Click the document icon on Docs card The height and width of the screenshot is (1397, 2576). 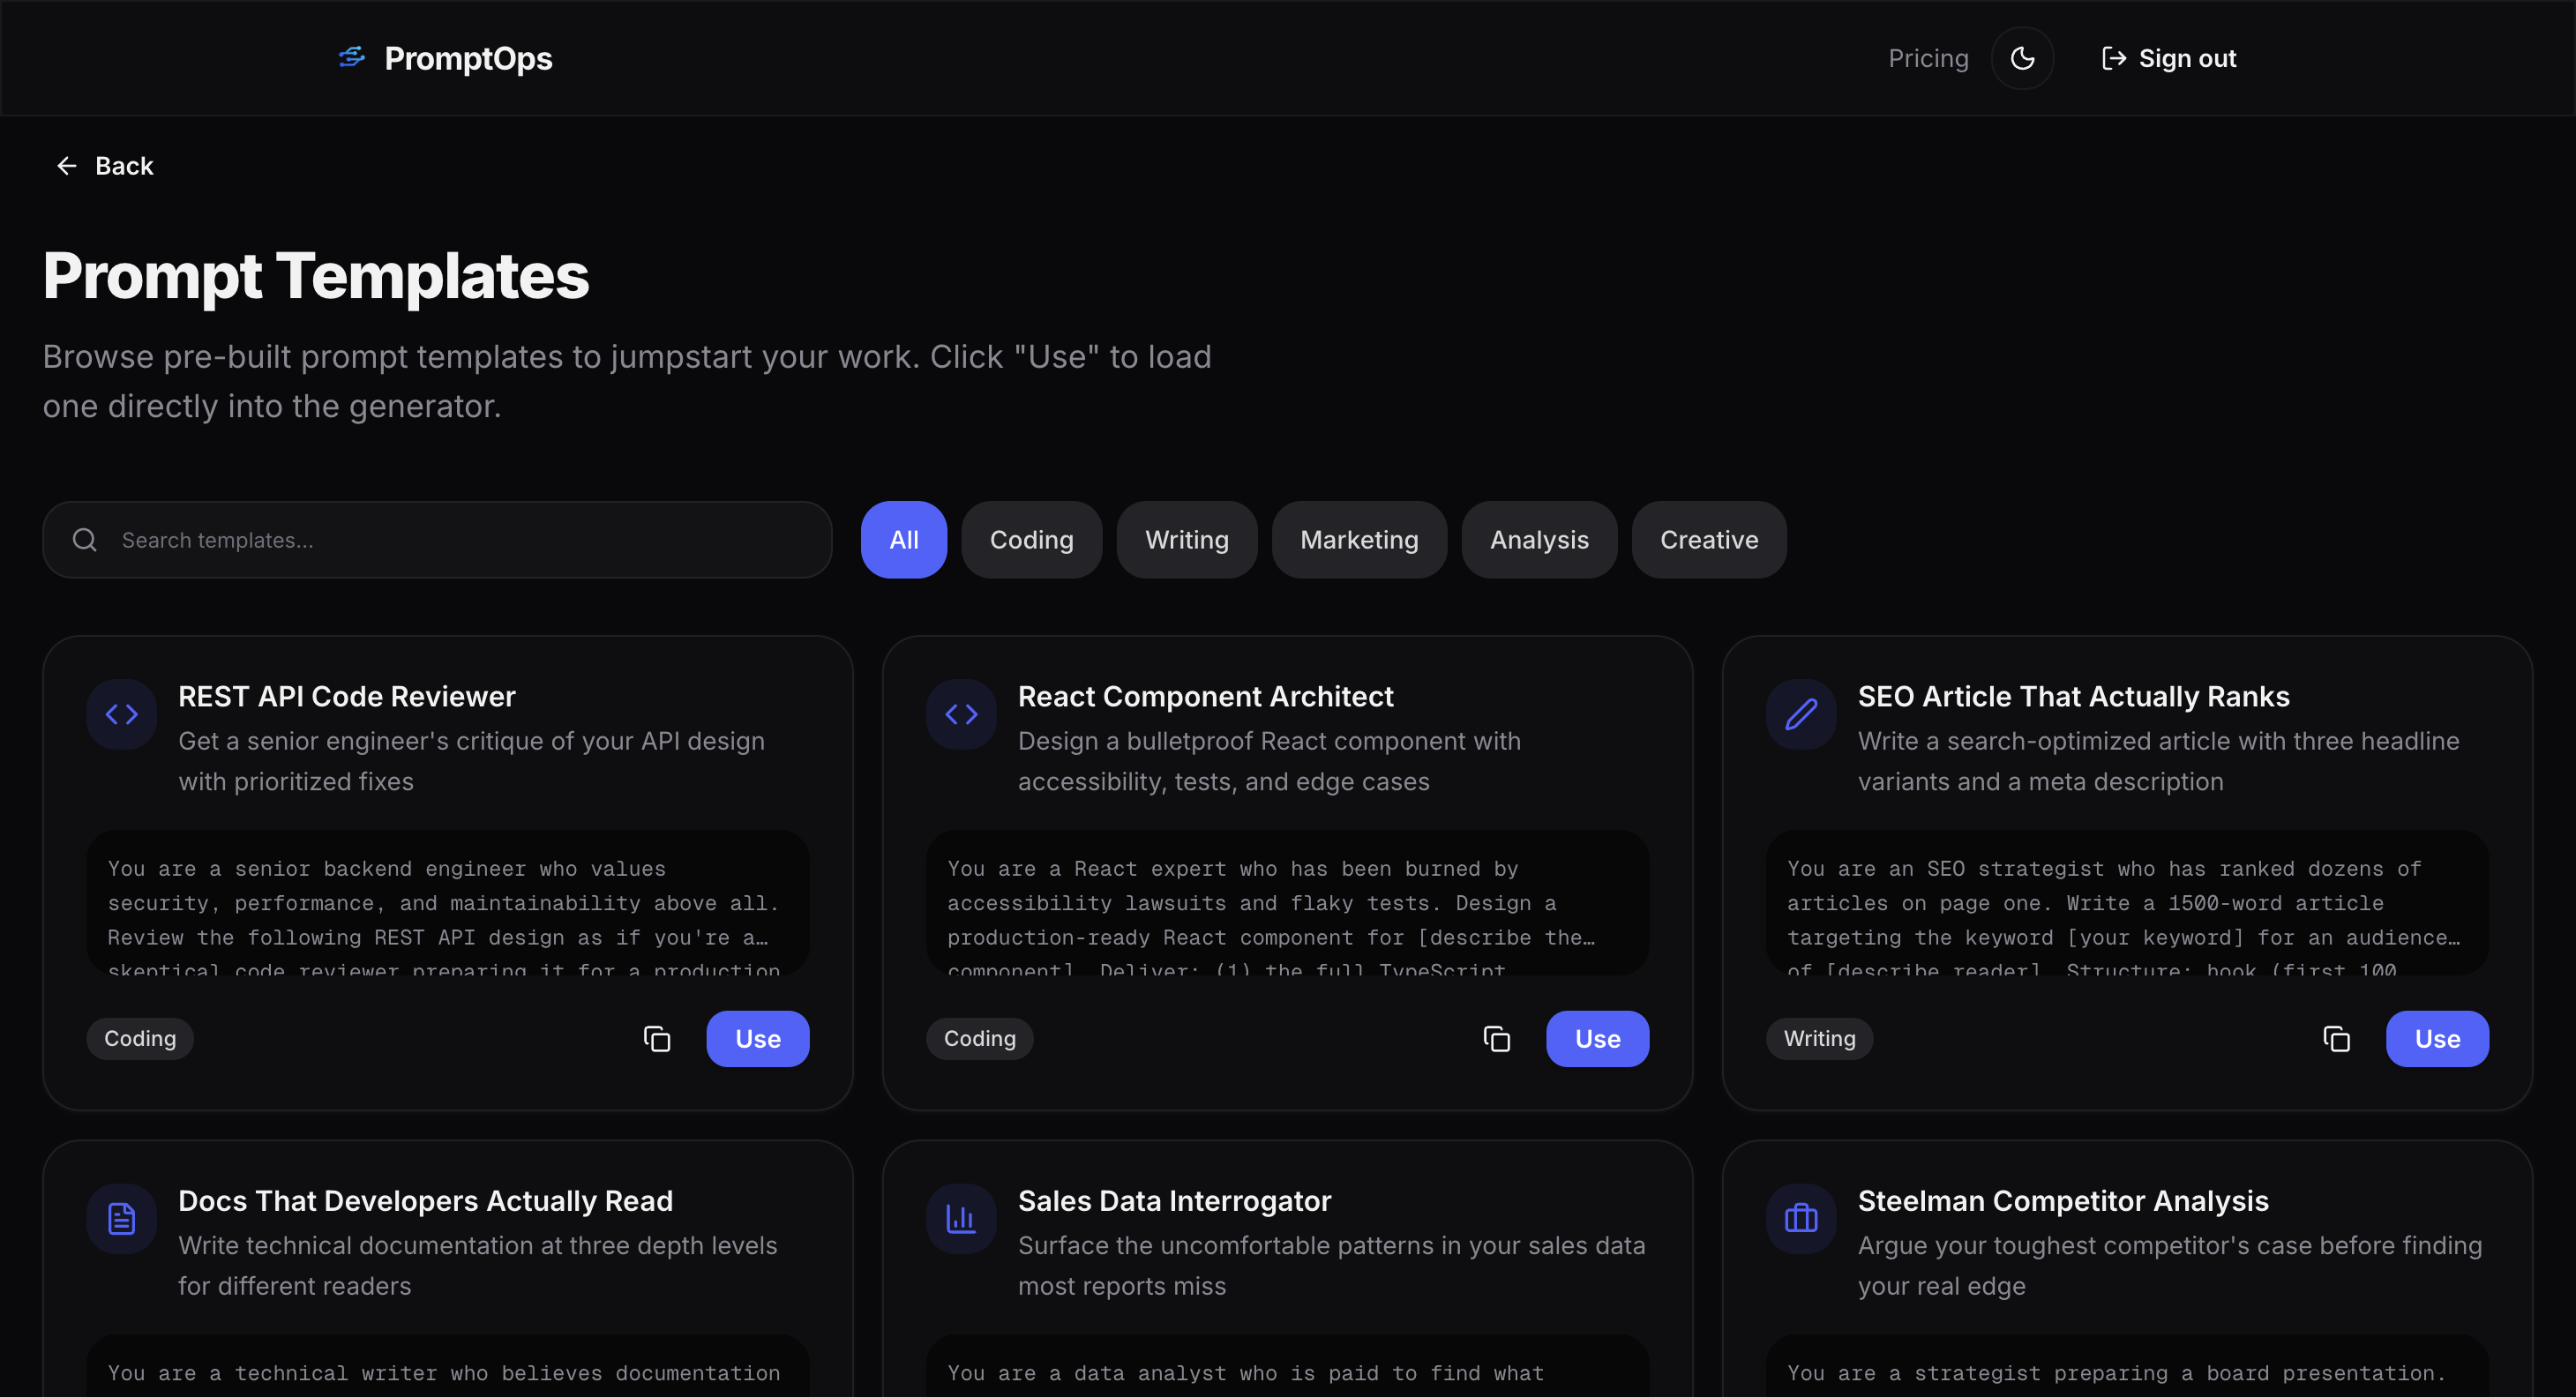[x=122, y=1218]
